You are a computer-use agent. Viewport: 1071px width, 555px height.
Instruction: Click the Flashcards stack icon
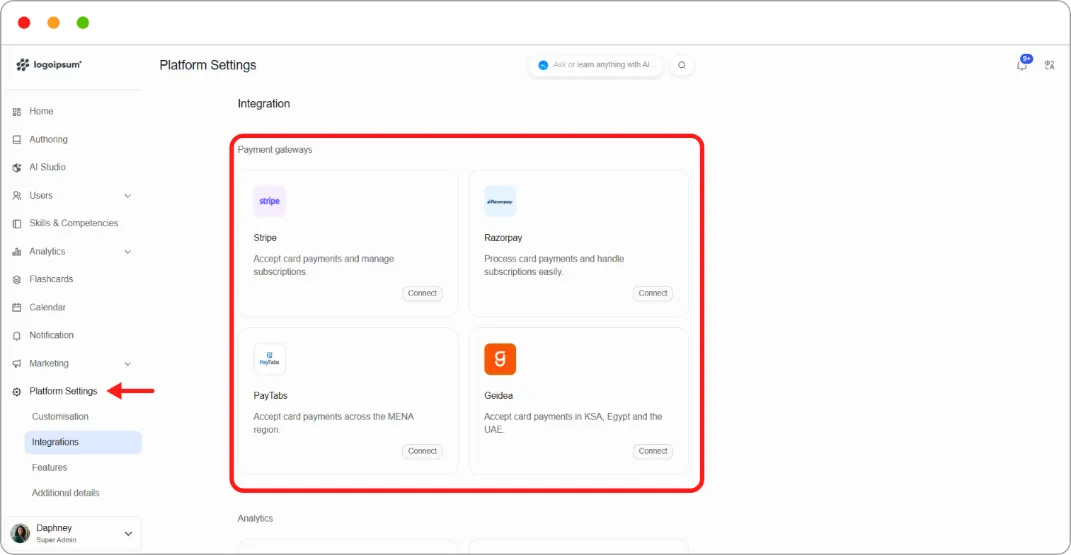(17, 280)
